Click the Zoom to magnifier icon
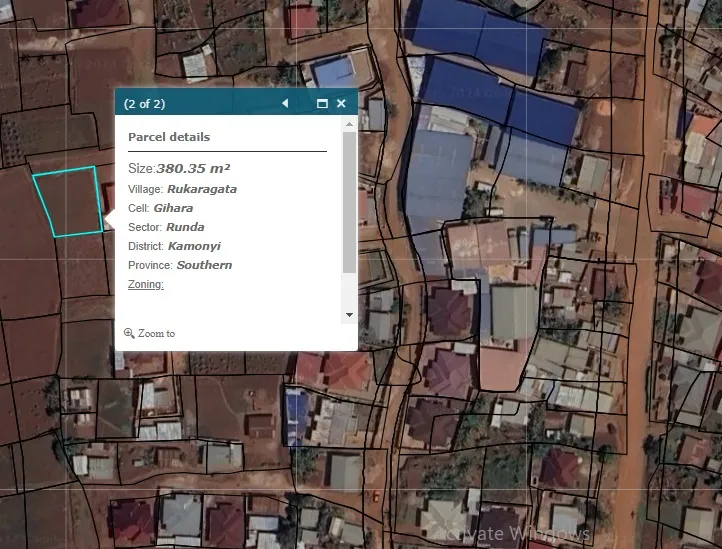 (x=129, y=333)
